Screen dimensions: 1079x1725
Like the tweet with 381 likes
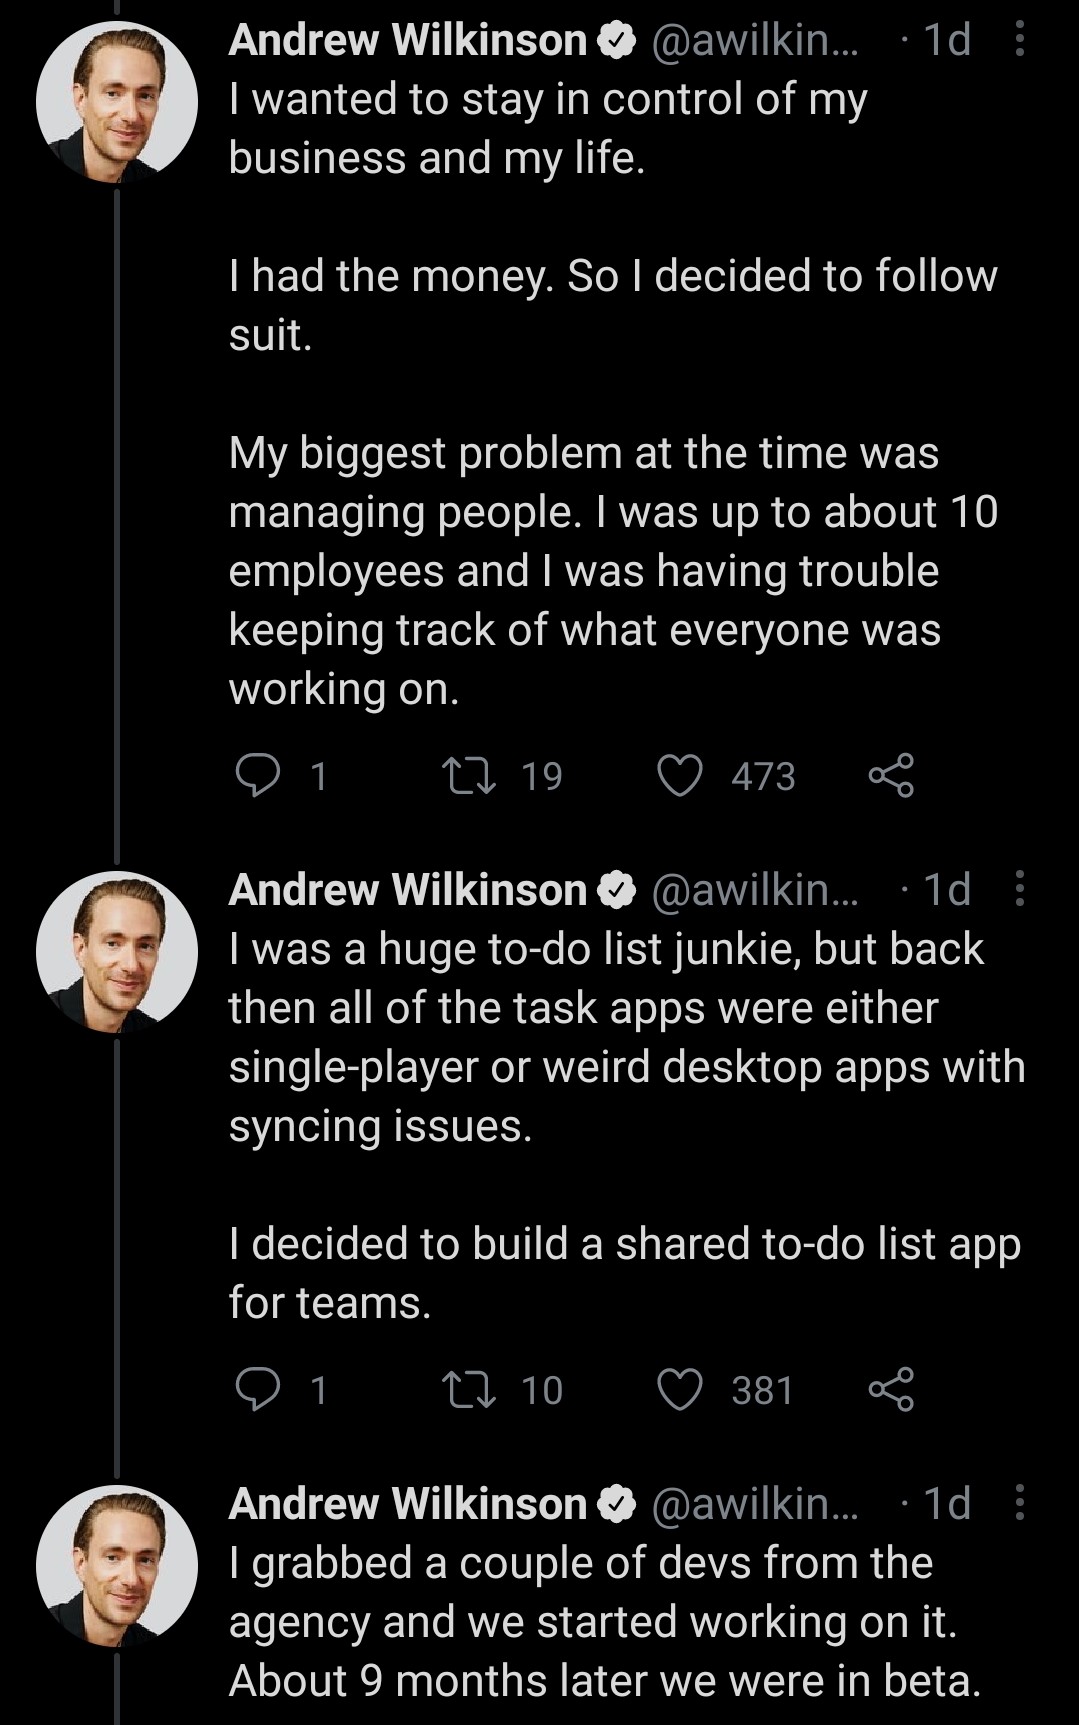[x=680, y=1390]
